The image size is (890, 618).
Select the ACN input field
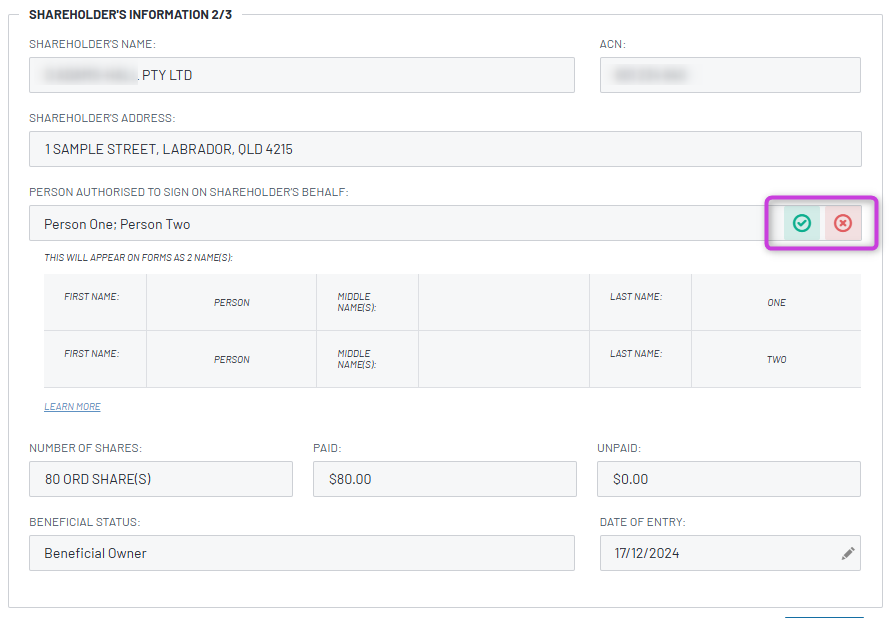click(729, 75)
